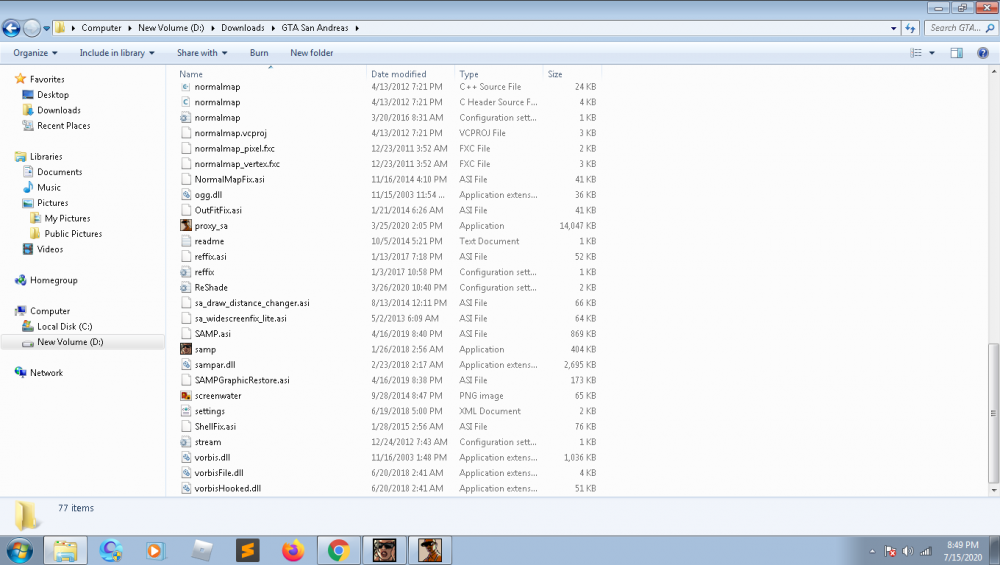Open the recent locations dropdown beside Forward

(x=47, y=28)
